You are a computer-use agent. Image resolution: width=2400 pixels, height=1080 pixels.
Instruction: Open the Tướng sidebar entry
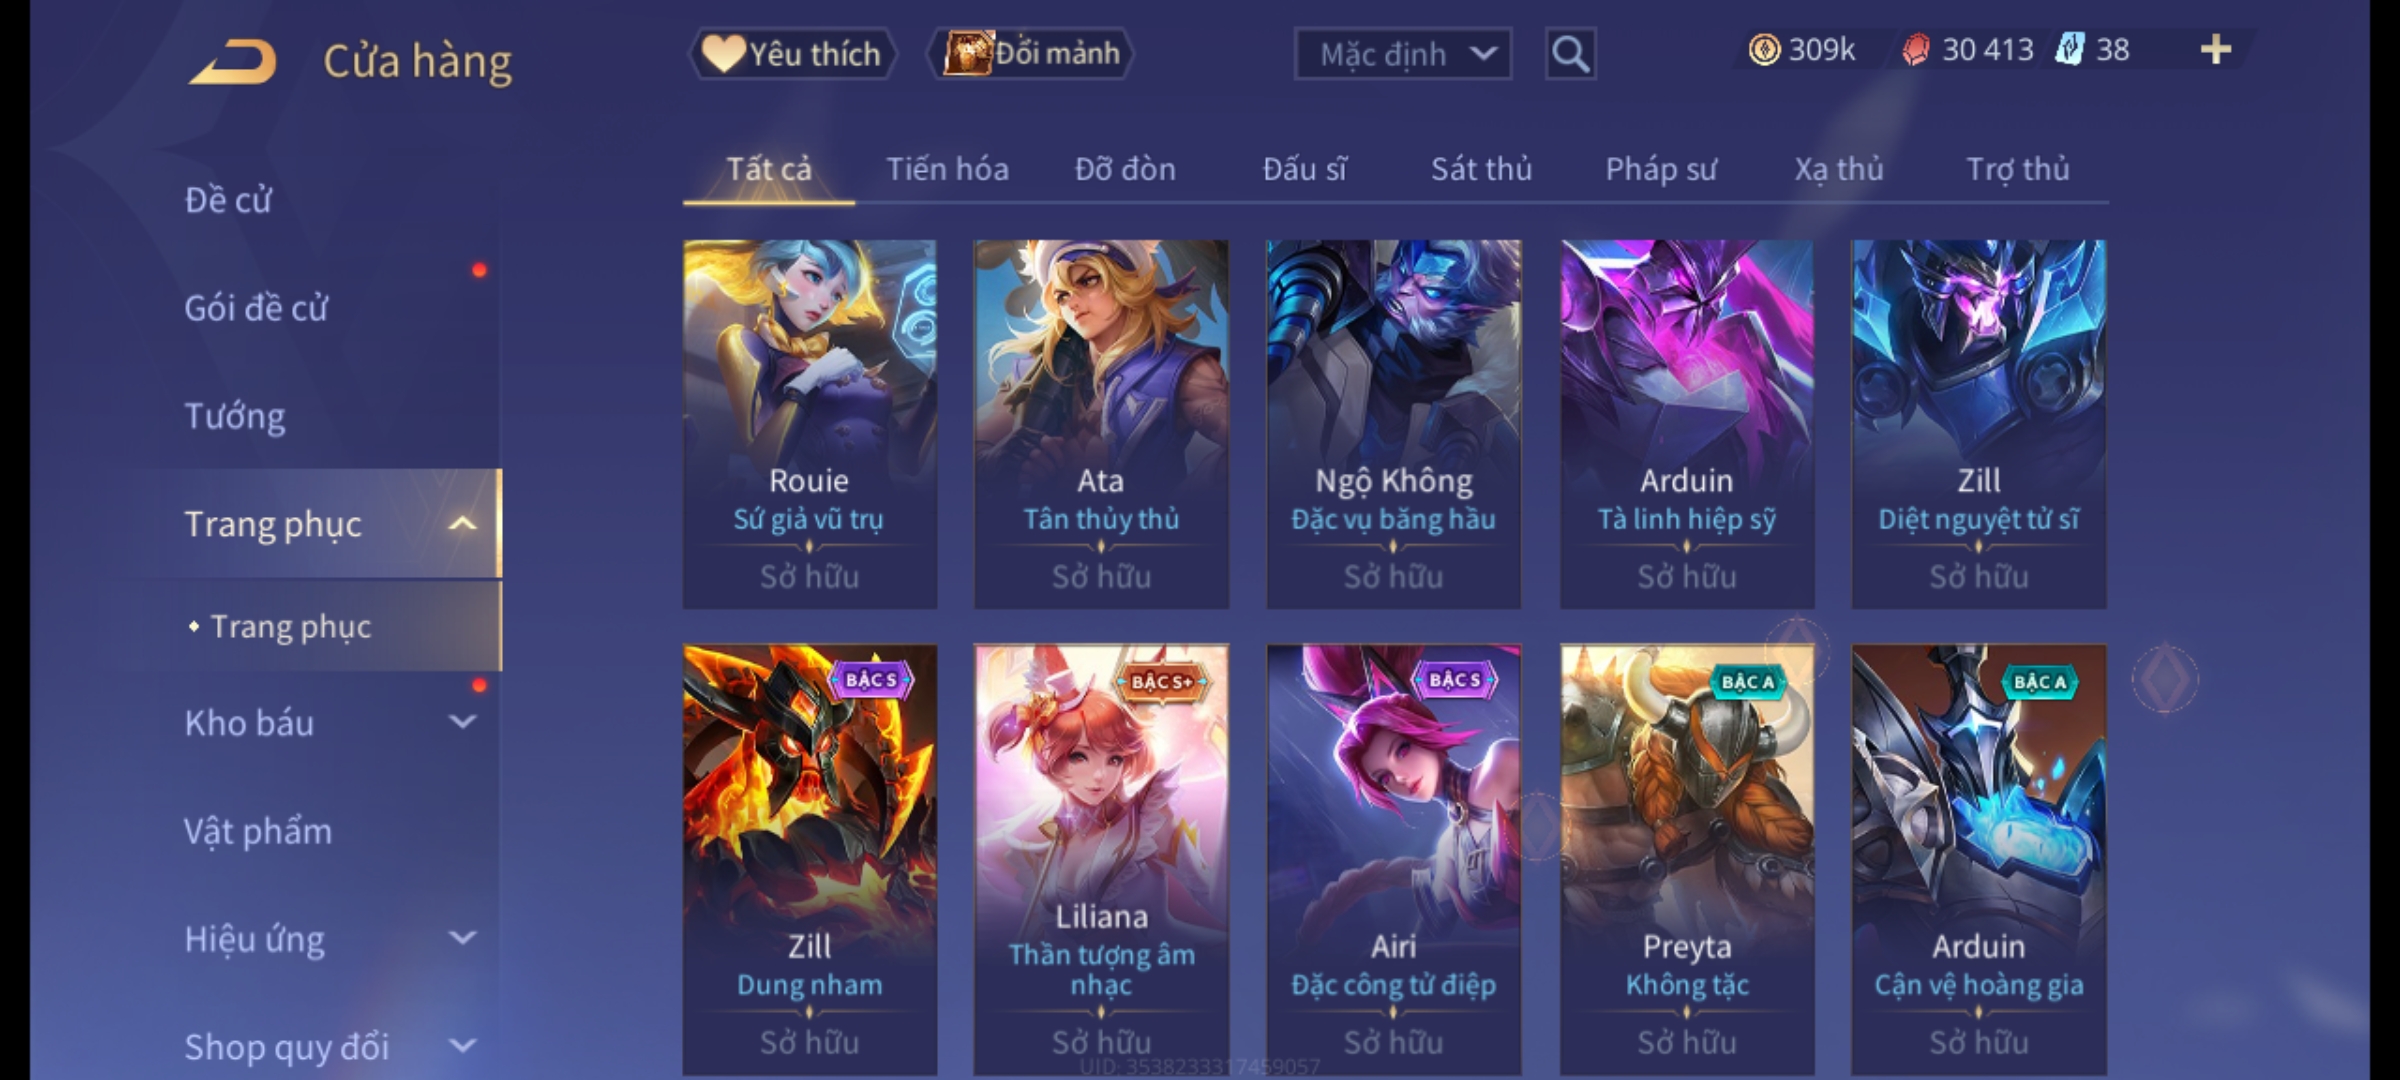pos(235,416)
